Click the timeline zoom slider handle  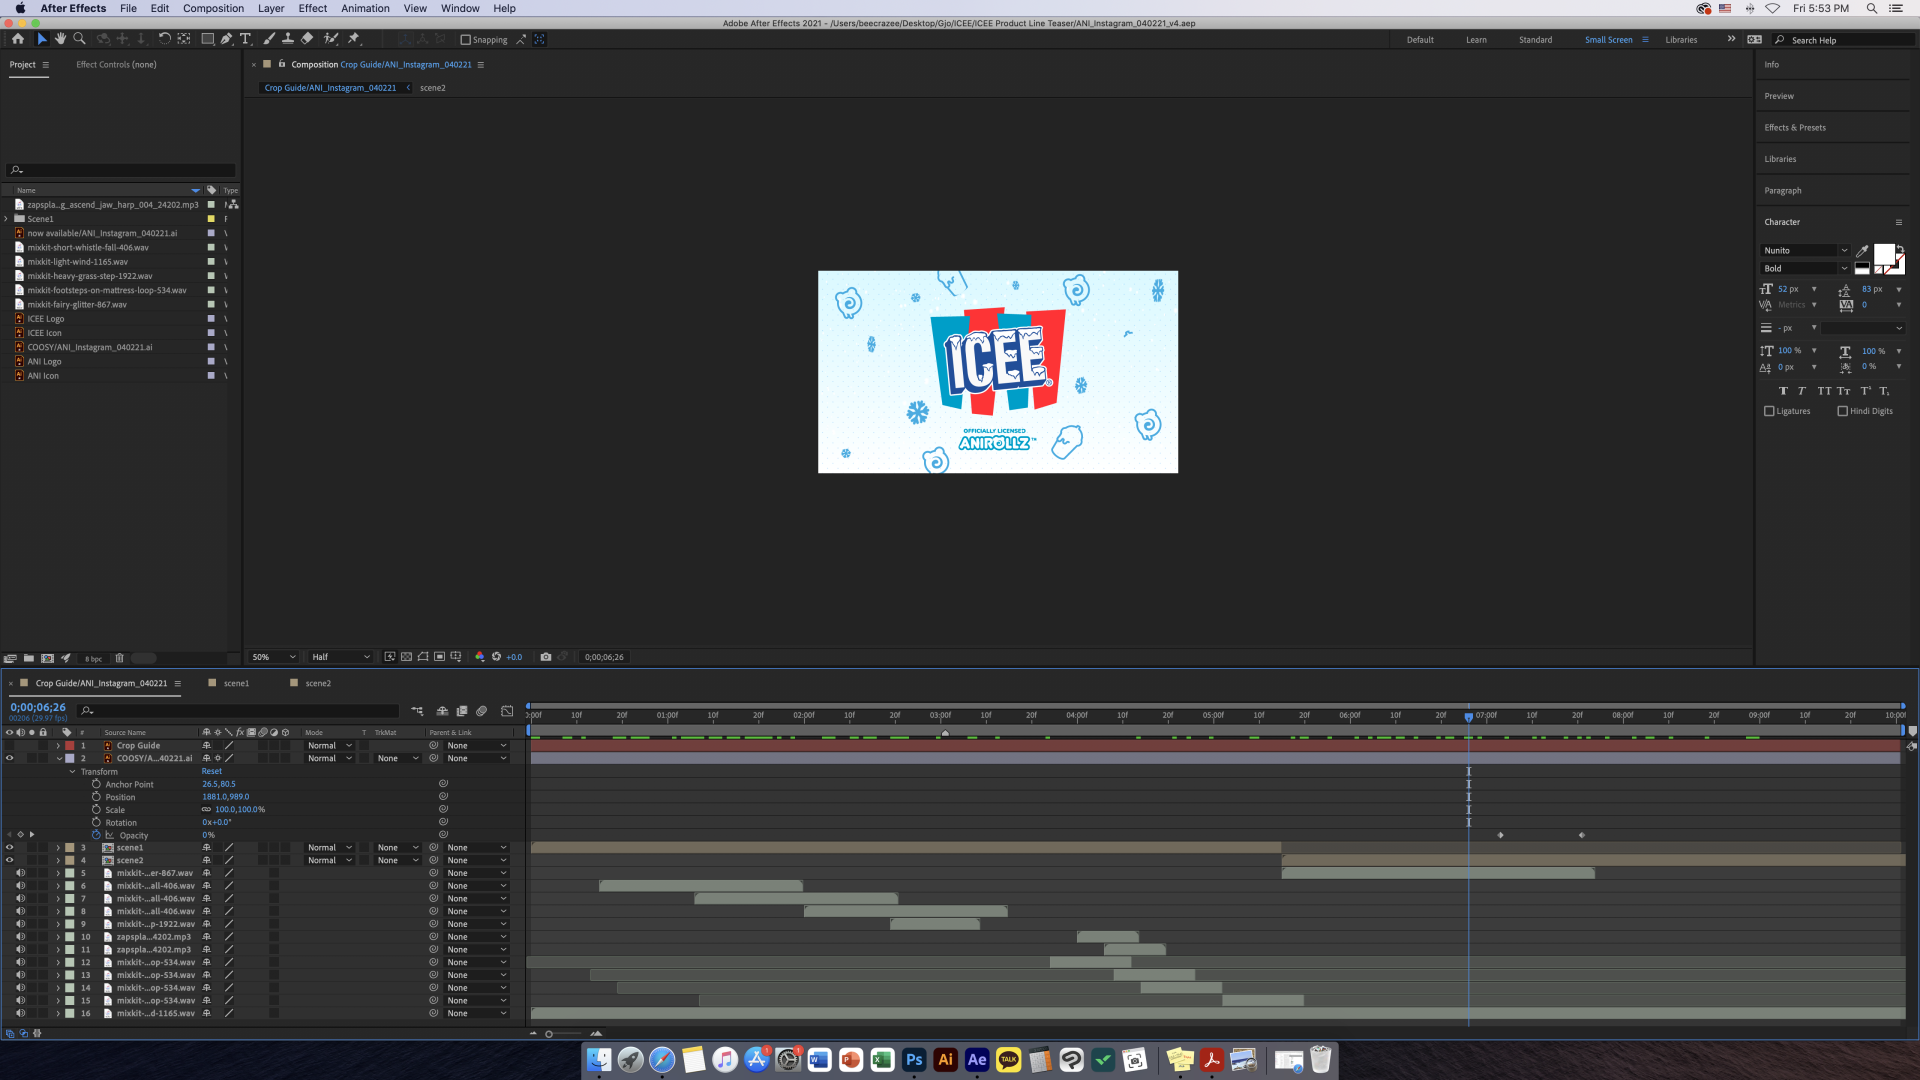click(549, 1034)
